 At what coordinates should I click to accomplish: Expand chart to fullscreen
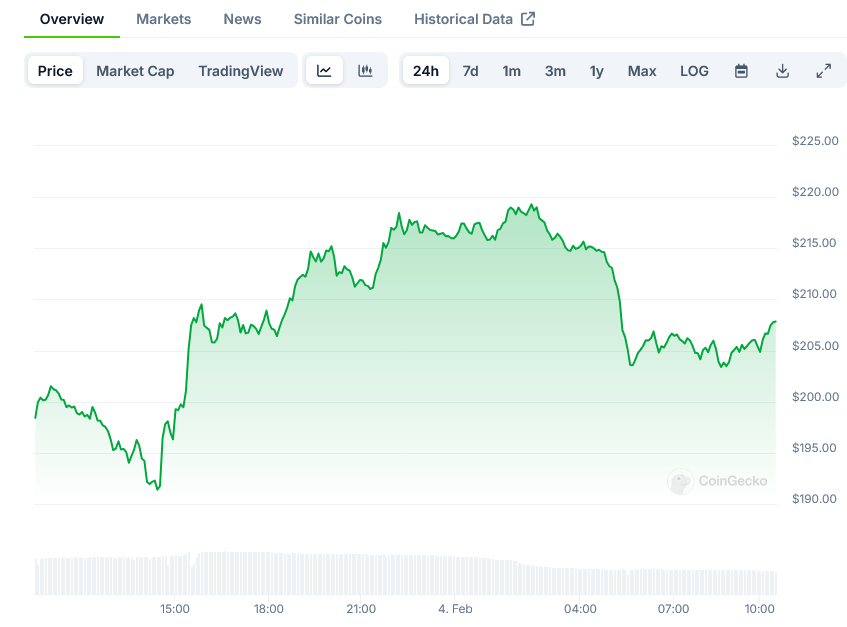824,71
